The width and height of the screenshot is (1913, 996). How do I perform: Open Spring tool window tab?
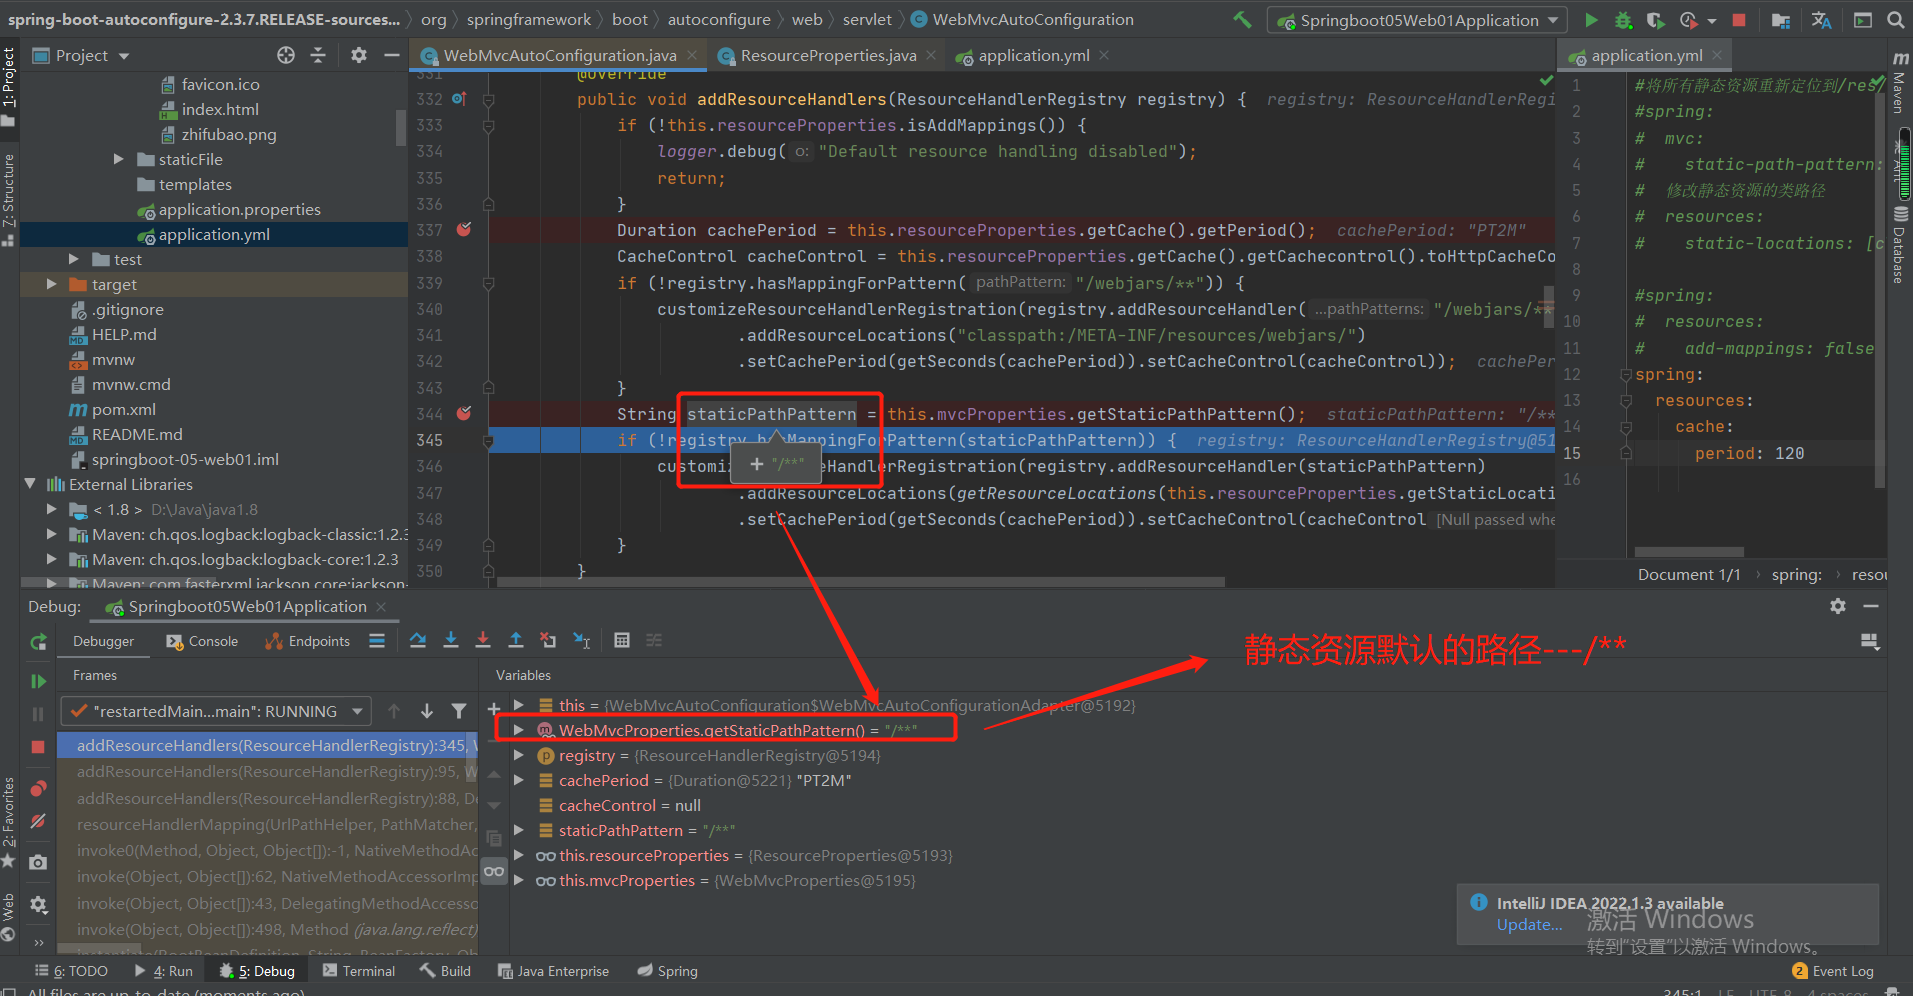(668, 971)
